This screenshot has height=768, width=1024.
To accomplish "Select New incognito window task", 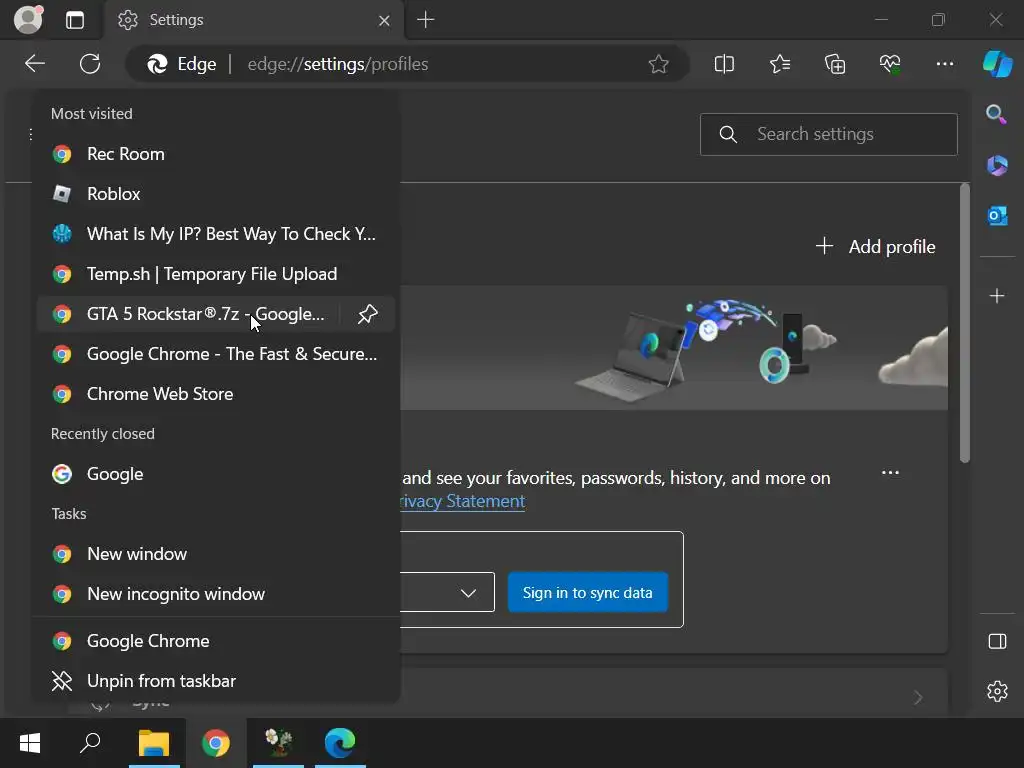I will (216, 594).
